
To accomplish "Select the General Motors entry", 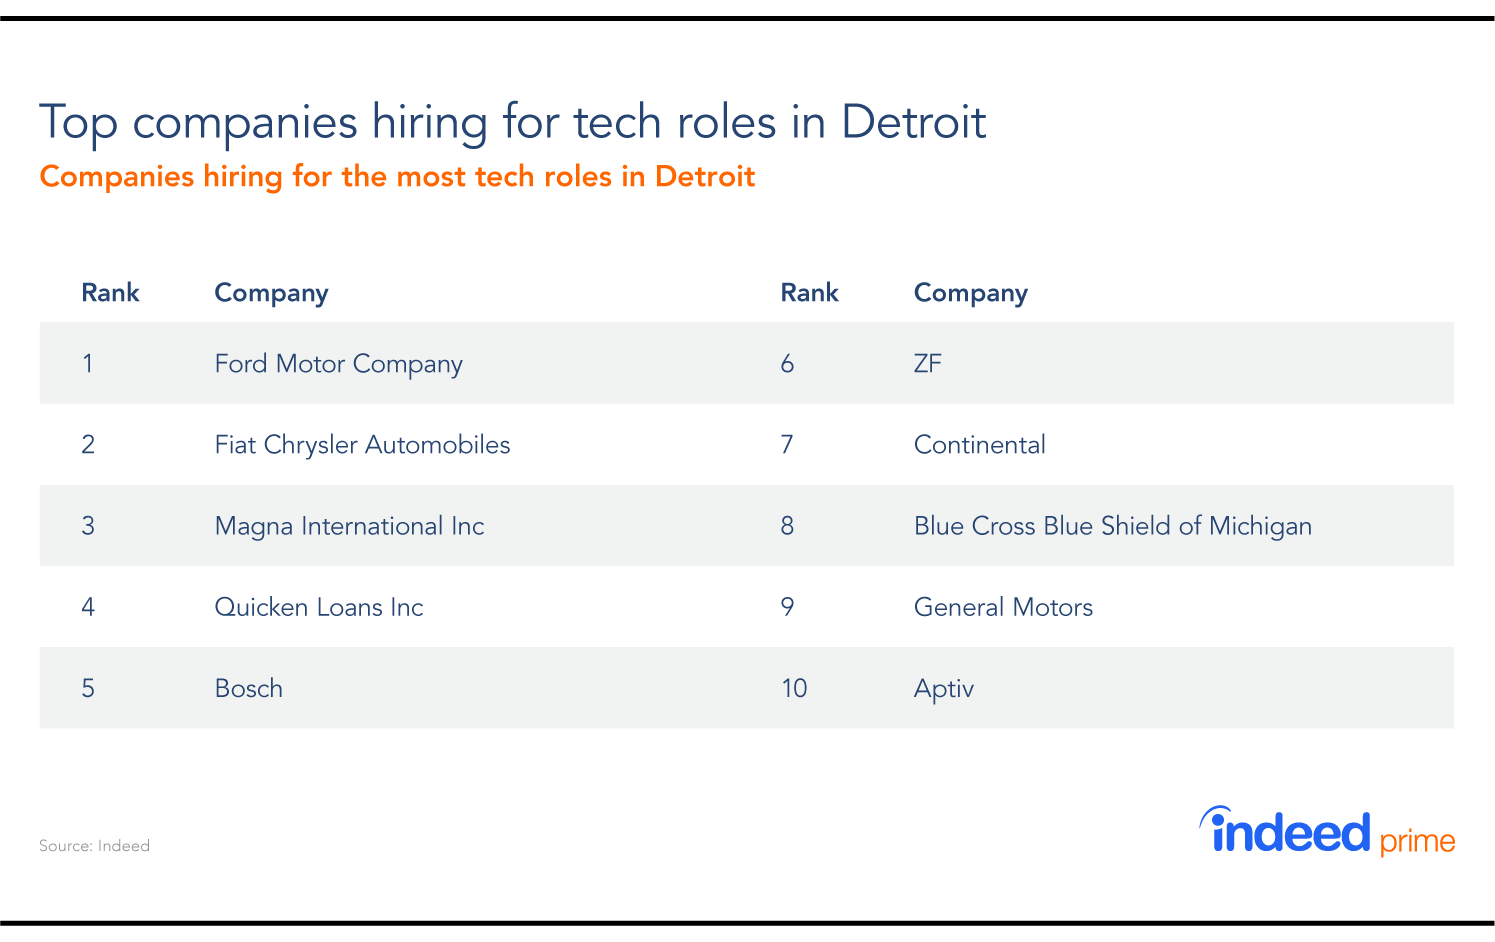I will point(1003,607).
